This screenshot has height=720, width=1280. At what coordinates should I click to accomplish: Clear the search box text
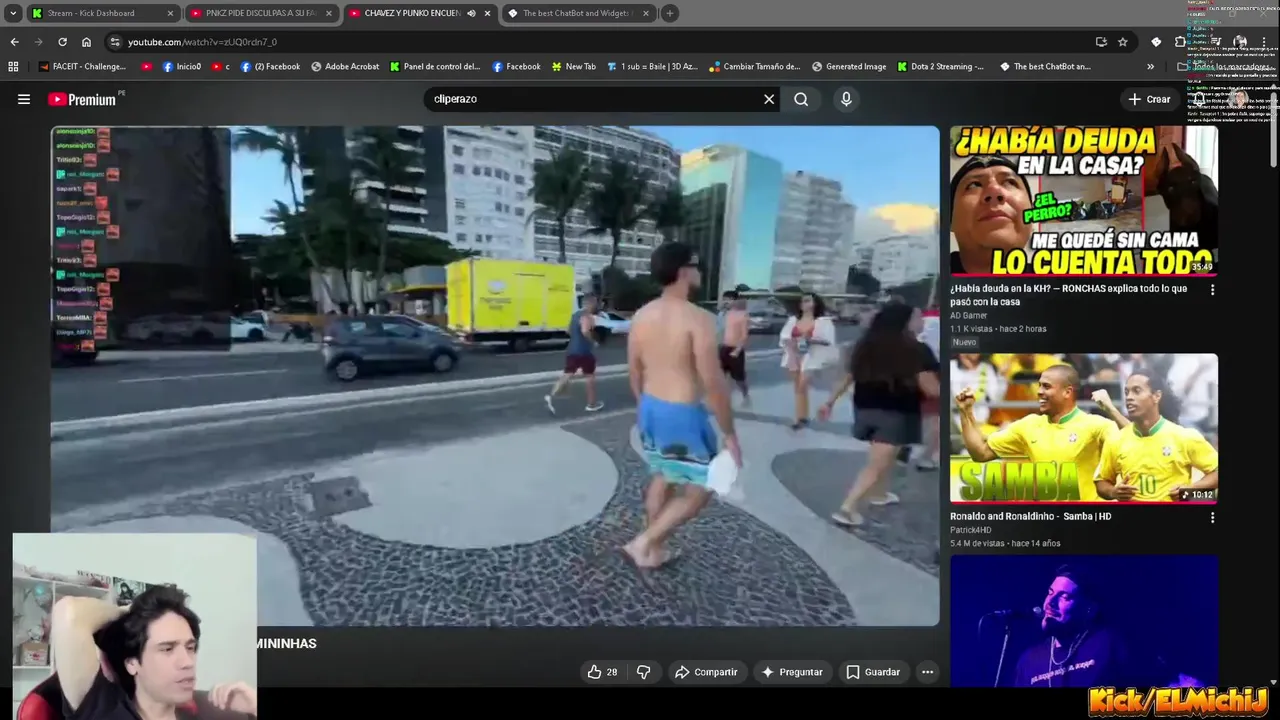point(769,99)
